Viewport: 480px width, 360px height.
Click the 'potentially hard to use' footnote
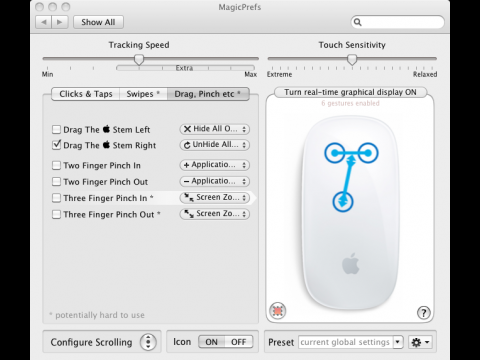pyautogui.click(x=97, y=315)
